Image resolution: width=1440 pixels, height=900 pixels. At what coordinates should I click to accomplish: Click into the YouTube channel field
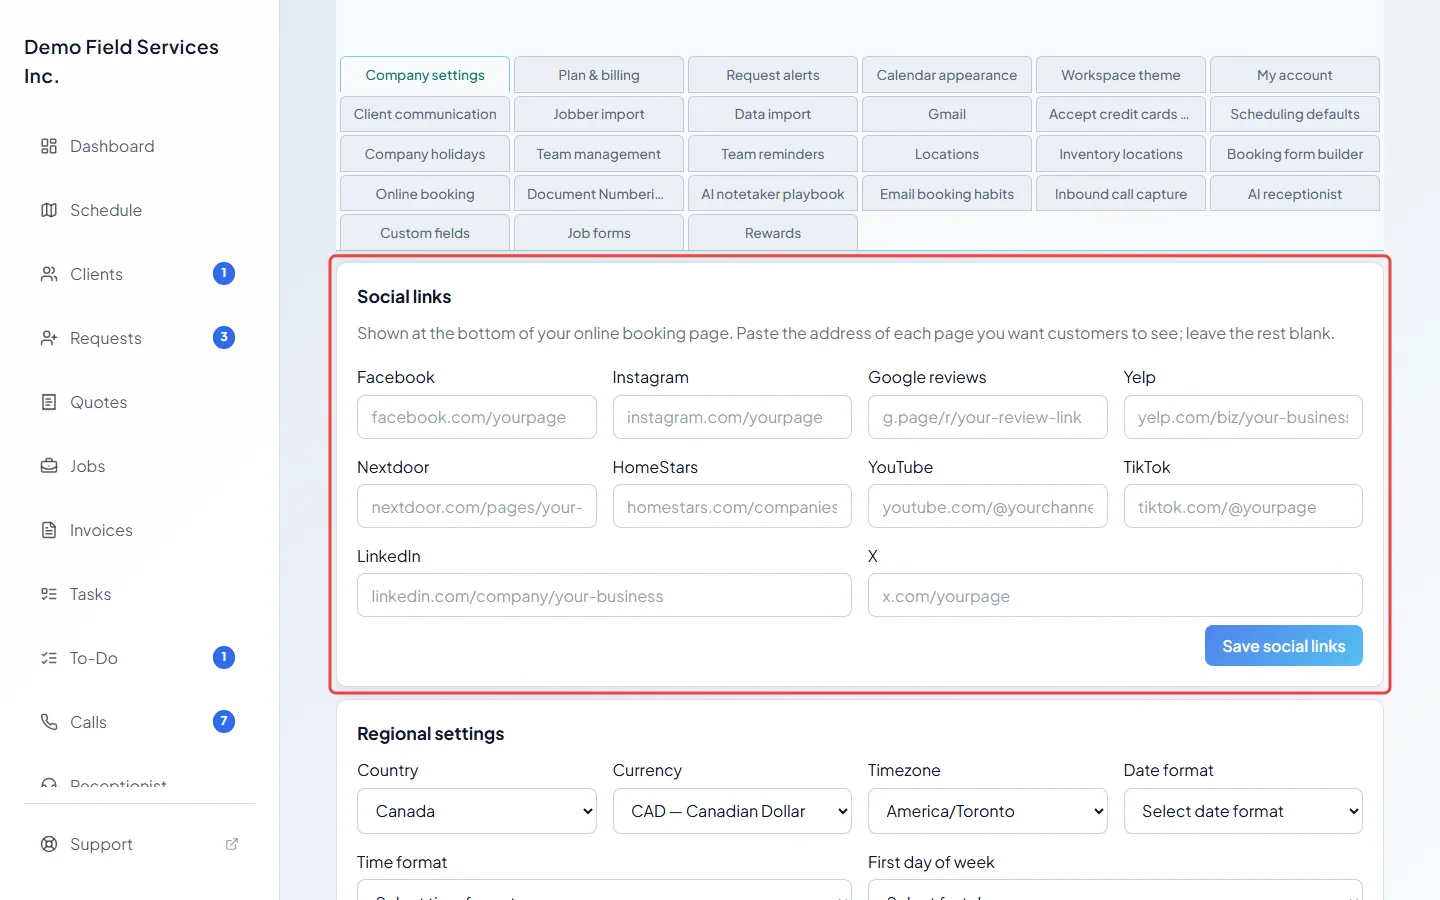pyautogui.click(x=988, y=507)
